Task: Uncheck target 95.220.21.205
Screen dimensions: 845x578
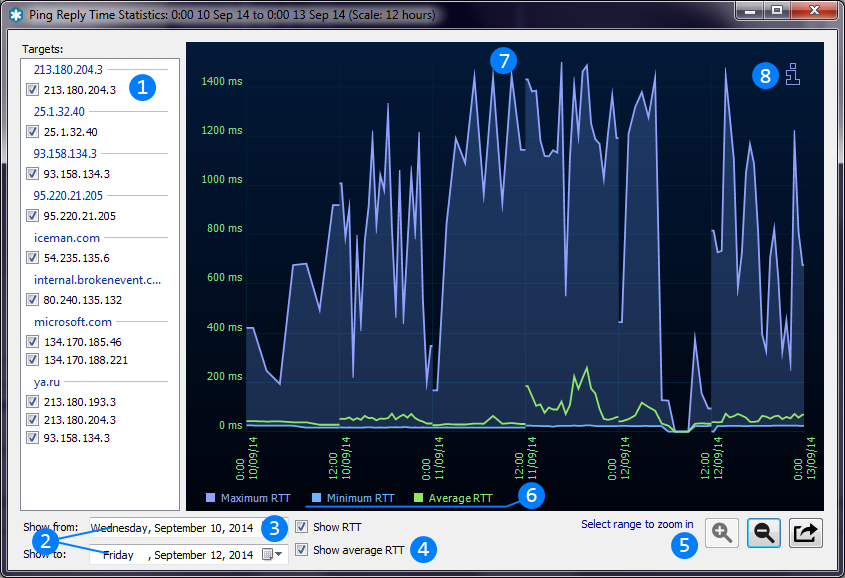Action: click(33, 216)
